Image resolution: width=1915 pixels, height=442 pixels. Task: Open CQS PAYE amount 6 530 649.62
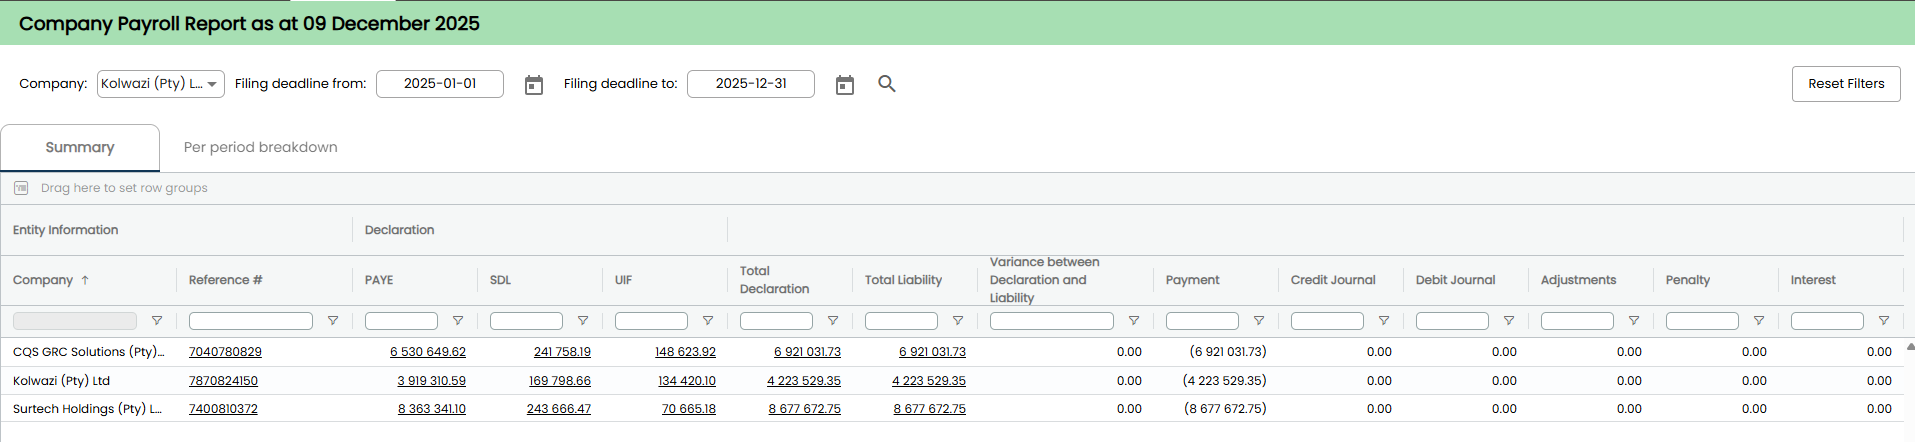[x=428, y=352]
